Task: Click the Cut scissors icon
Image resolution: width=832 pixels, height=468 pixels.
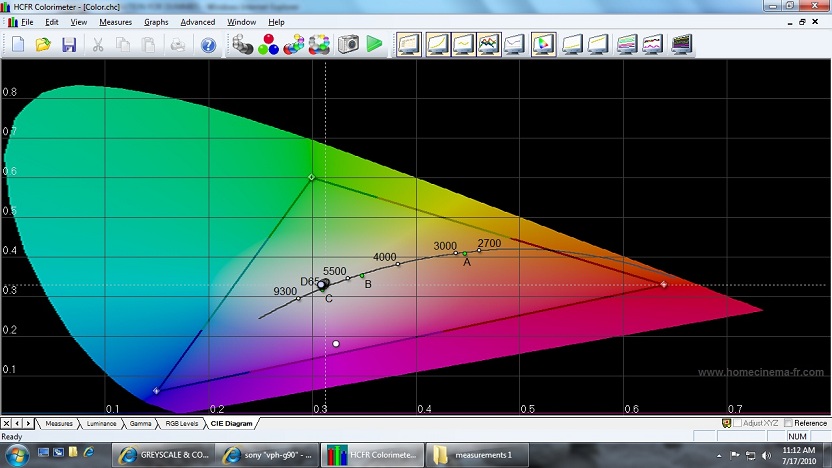Action: tap(98, 45)
